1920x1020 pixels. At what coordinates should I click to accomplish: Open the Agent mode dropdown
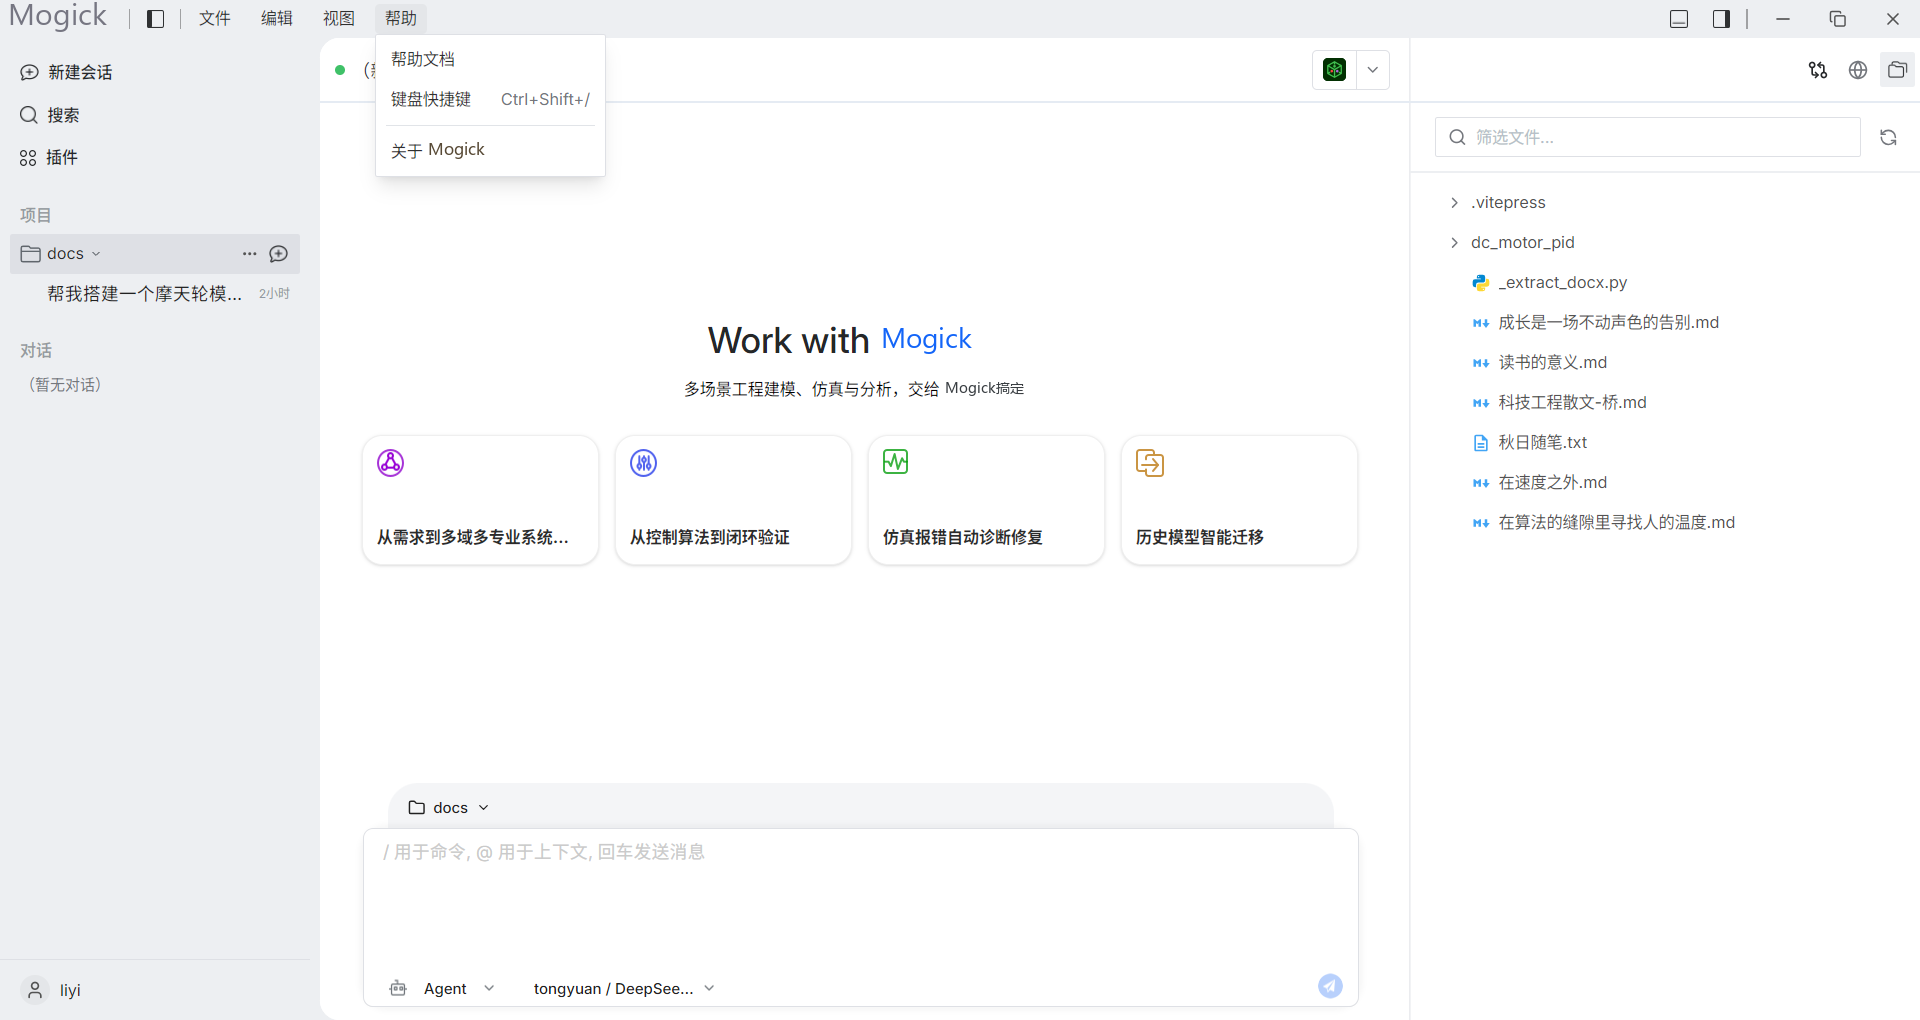(442, 988)
